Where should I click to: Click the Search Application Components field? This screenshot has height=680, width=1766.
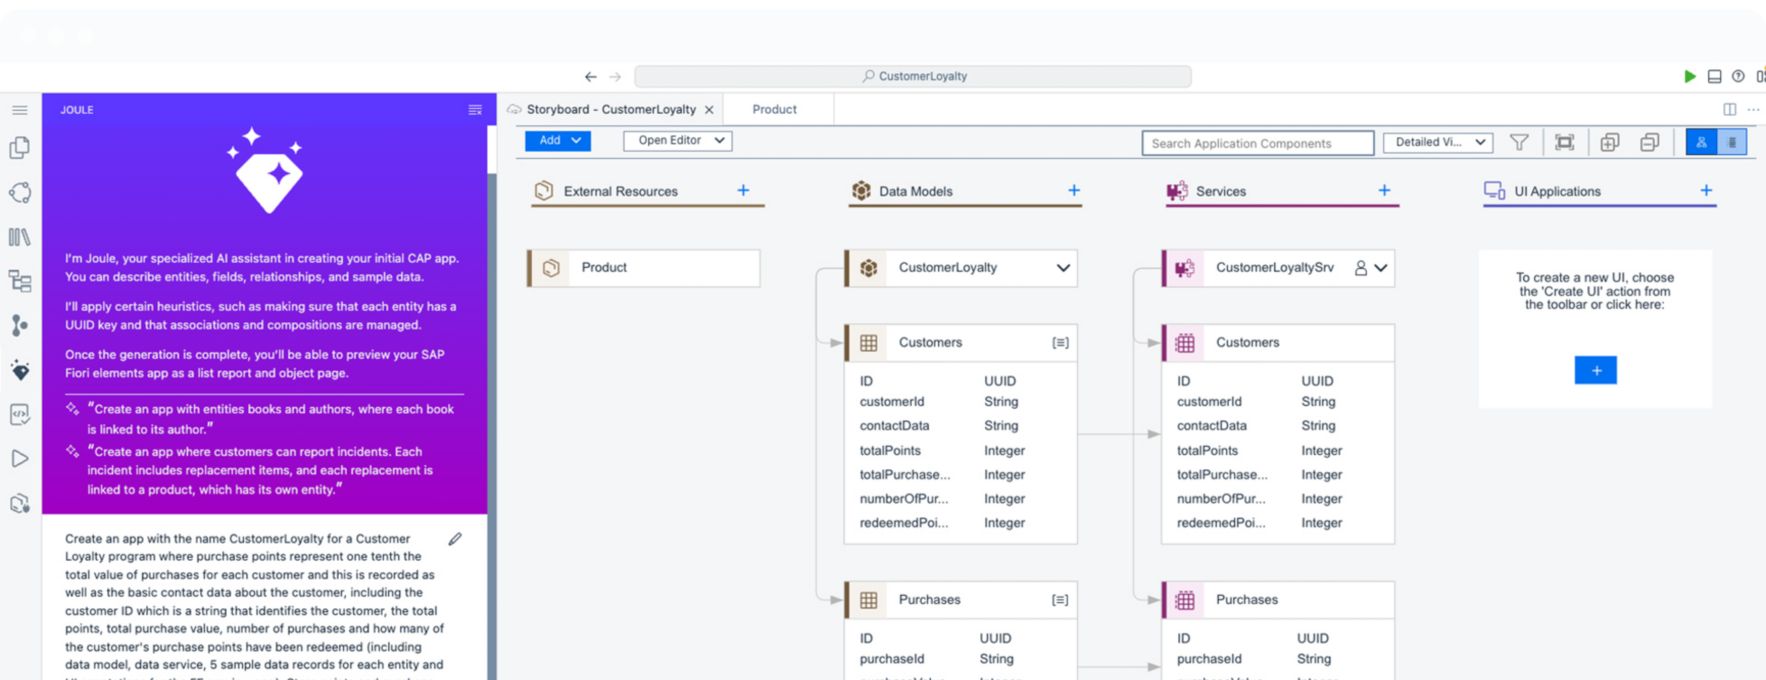tap(1257, 144)
